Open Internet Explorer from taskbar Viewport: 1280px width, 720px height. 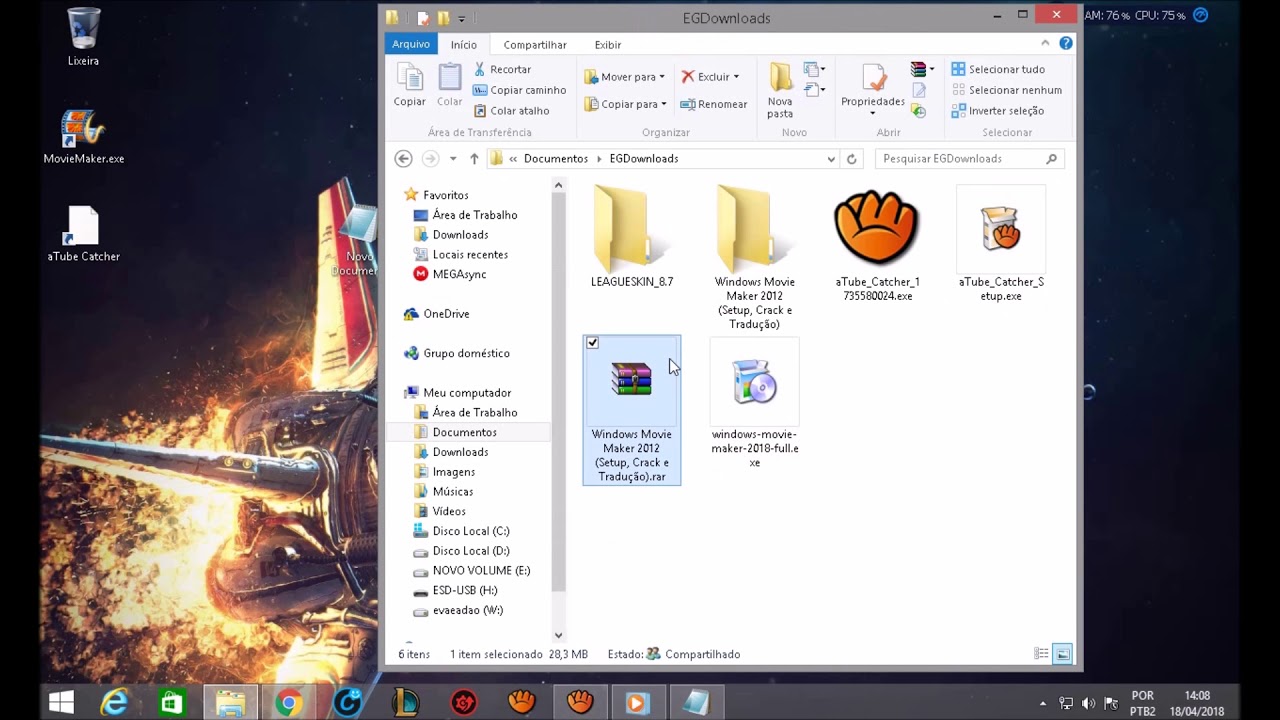pos(115,703)
